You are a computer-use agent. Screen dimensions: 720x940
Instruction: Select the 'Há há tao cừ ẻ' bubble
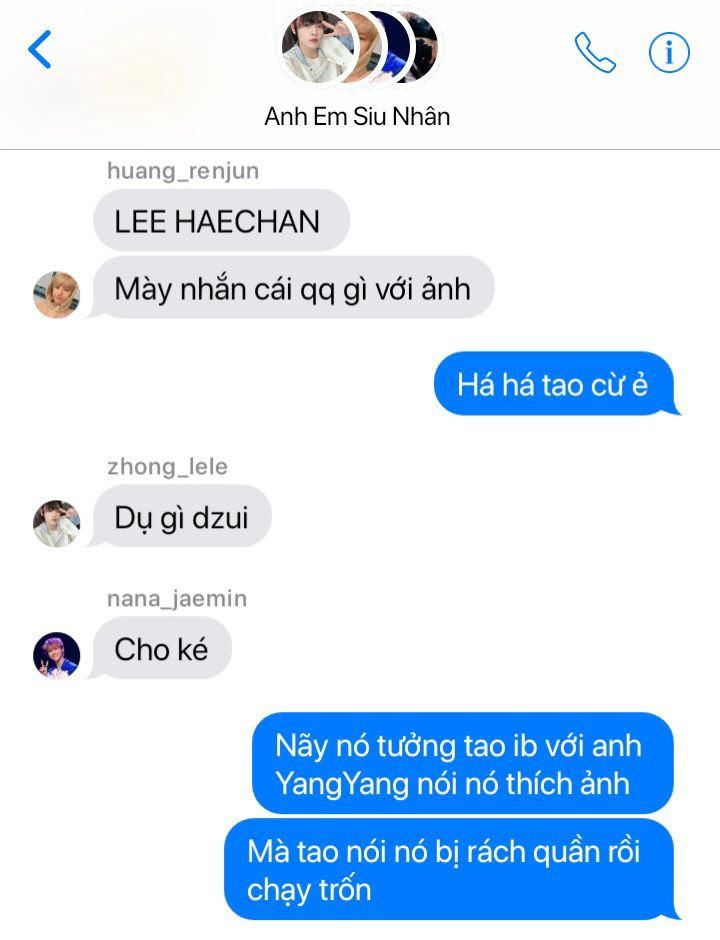click(557, 384)
